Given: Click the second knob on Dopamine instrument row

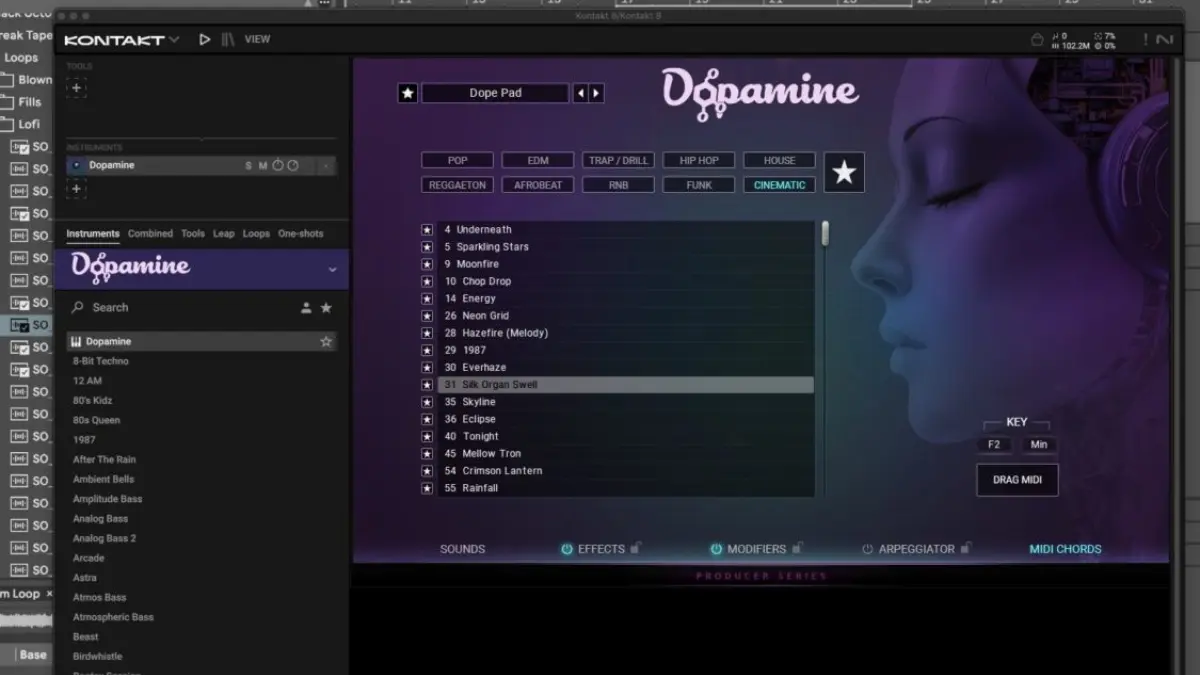Looking at the screenshot, I should pos(293,166).
